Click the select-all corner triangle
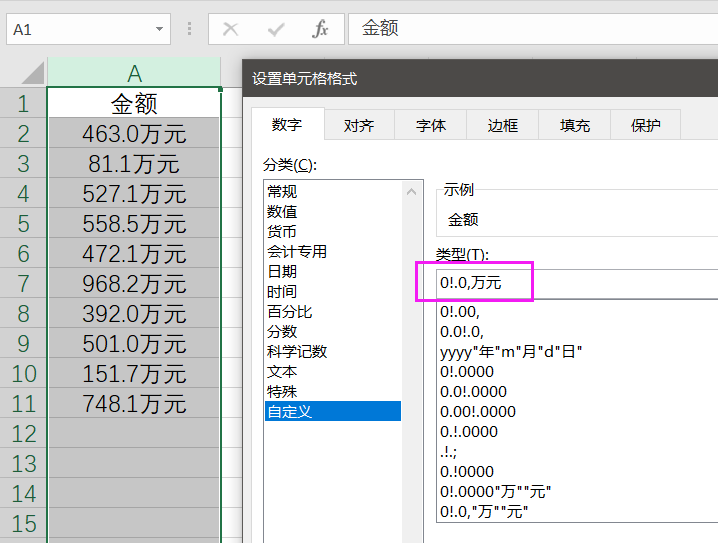 coord(33,73)
